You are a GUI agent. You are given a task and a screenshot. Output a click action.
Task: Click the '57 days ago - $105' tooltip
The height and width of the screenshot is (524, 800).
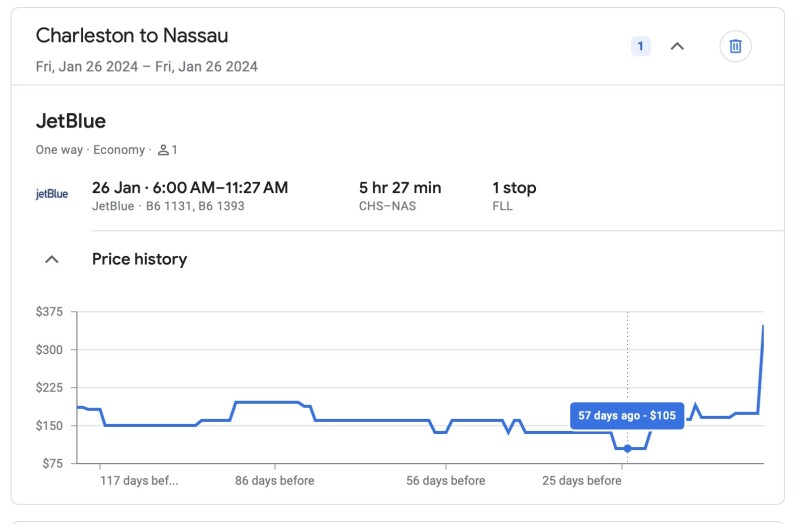pyautogui.click(x=627, y=416)
